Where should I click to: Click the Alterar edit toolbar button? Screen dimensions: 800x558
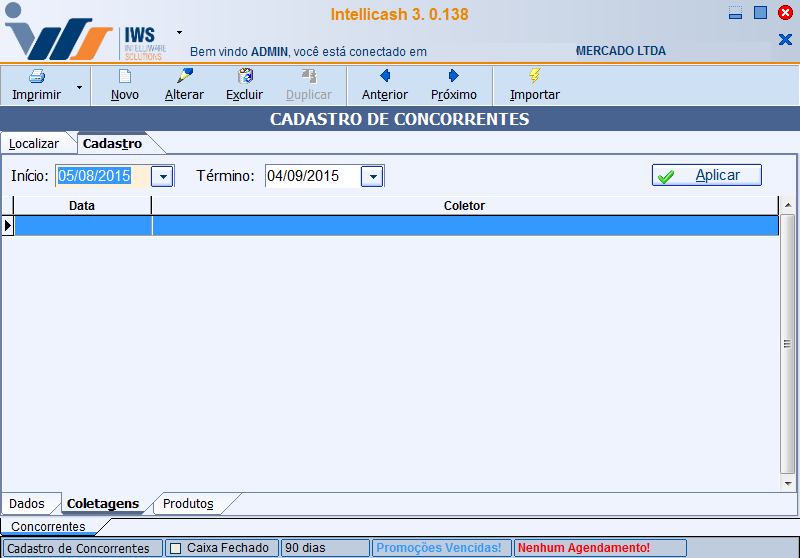pos(184,86)
